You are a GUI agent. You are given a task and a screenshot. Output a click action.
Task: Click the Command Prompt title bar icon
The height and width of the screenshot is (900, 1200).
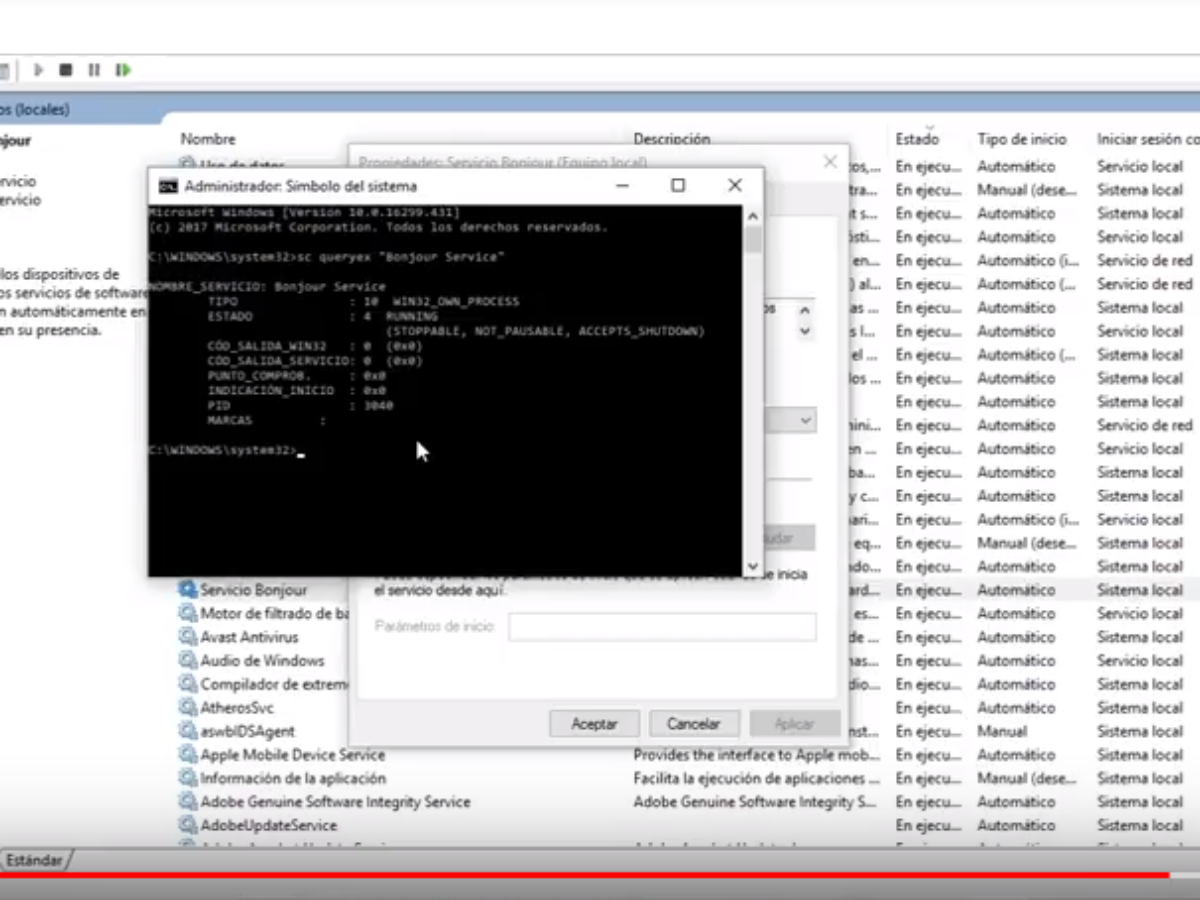click(169, 186)
